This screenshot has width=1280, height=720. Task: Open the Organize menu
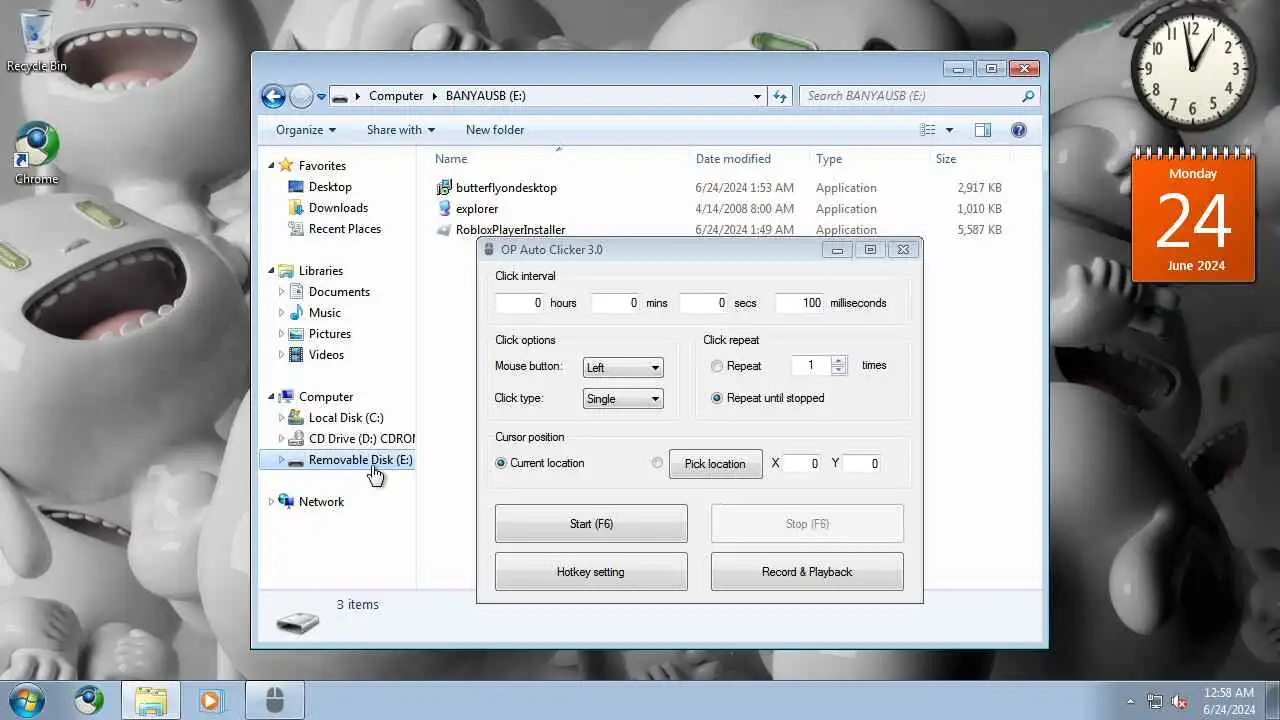tap(306, 130)
